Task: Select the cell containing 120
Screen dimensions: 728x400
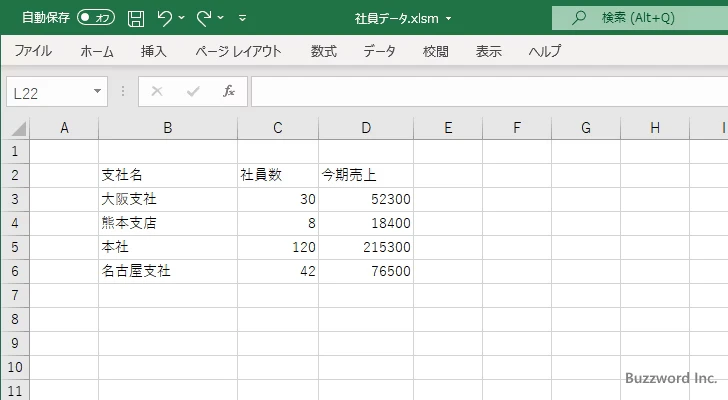Action: [x=278, y=247]
